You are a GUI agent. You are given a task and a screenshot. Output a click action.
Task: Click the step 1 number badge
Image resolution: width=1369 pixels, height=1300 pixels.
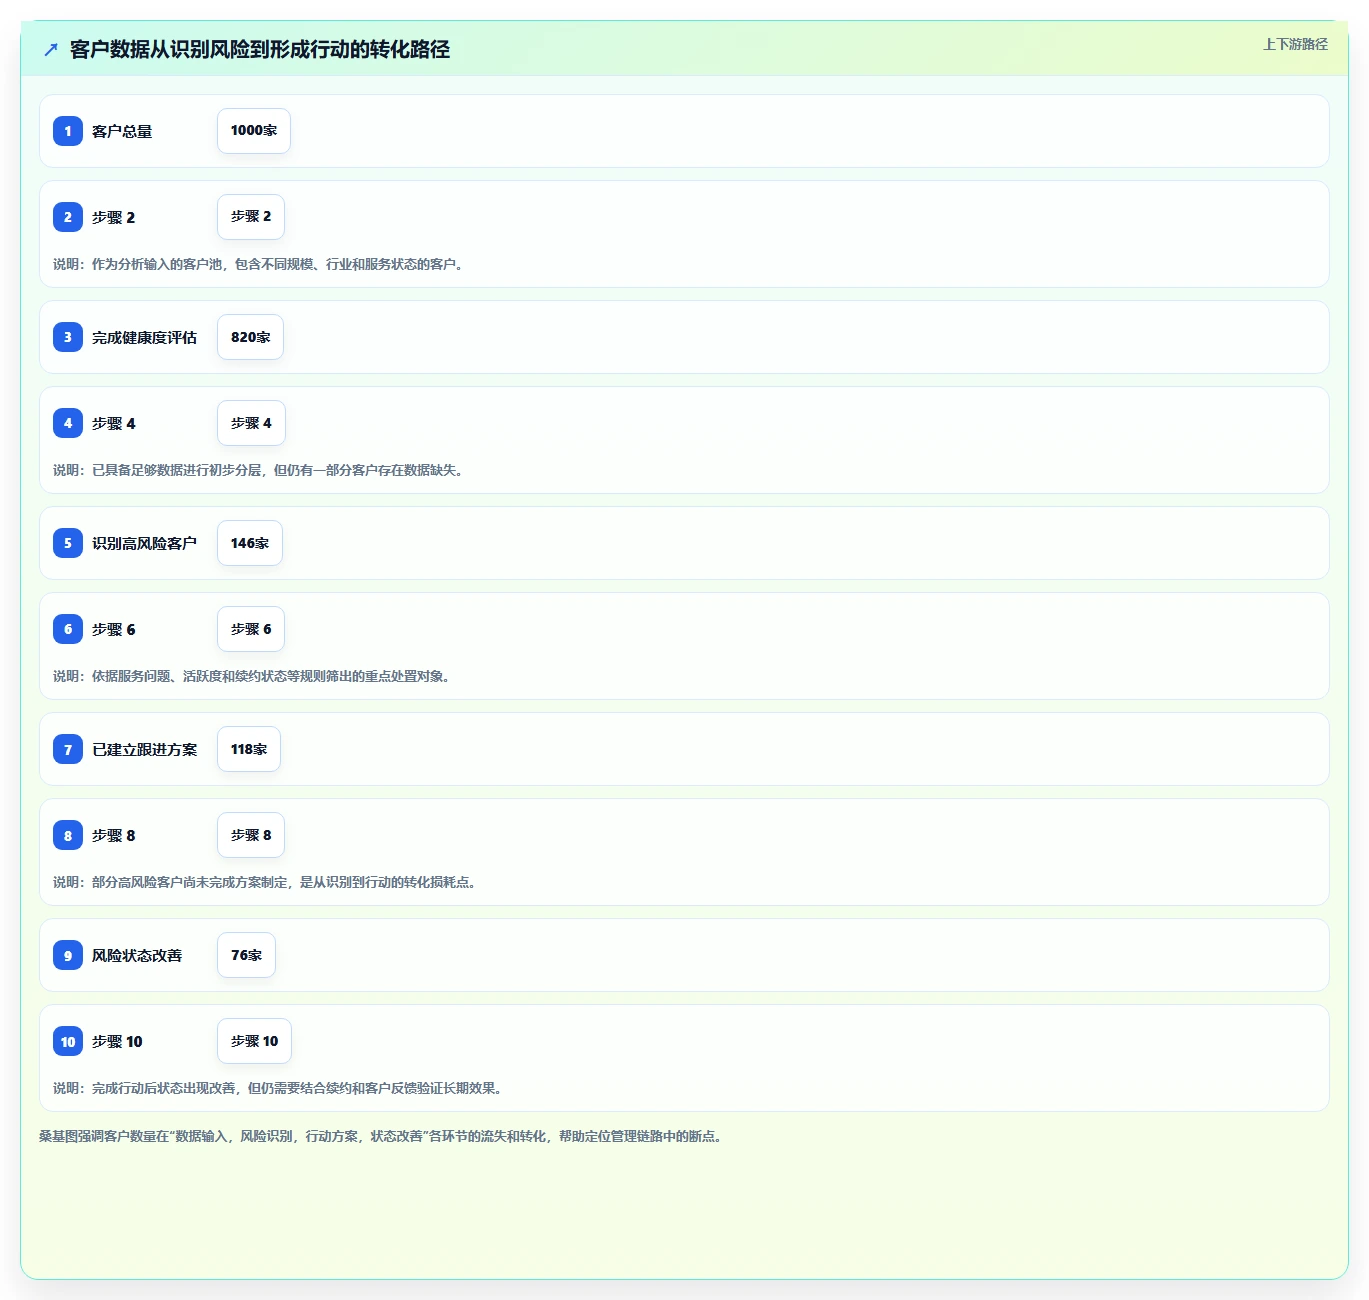tap(68, 131)
